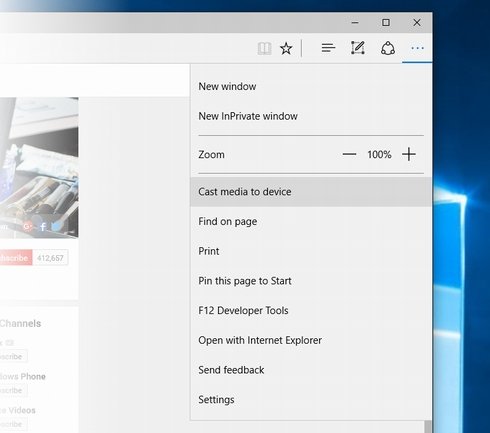Open the Hub panel icon

click(x=328, y=48)
